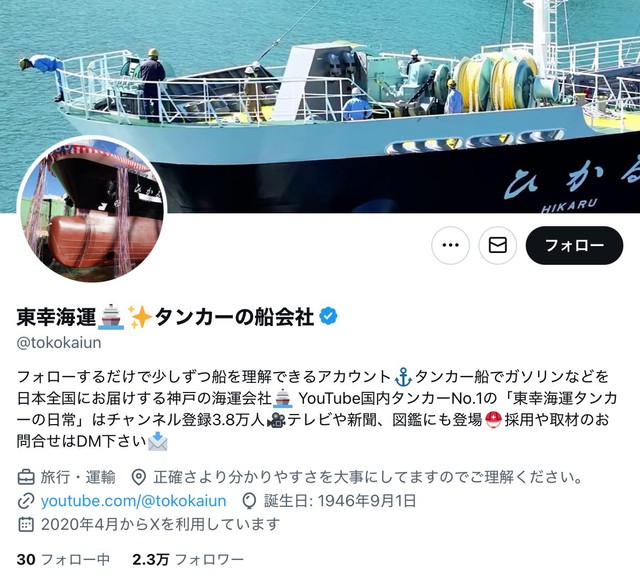The image size is (640, 579).
Task: View the 30 フォロー中 following list
Action: click(x=63, y=559)
